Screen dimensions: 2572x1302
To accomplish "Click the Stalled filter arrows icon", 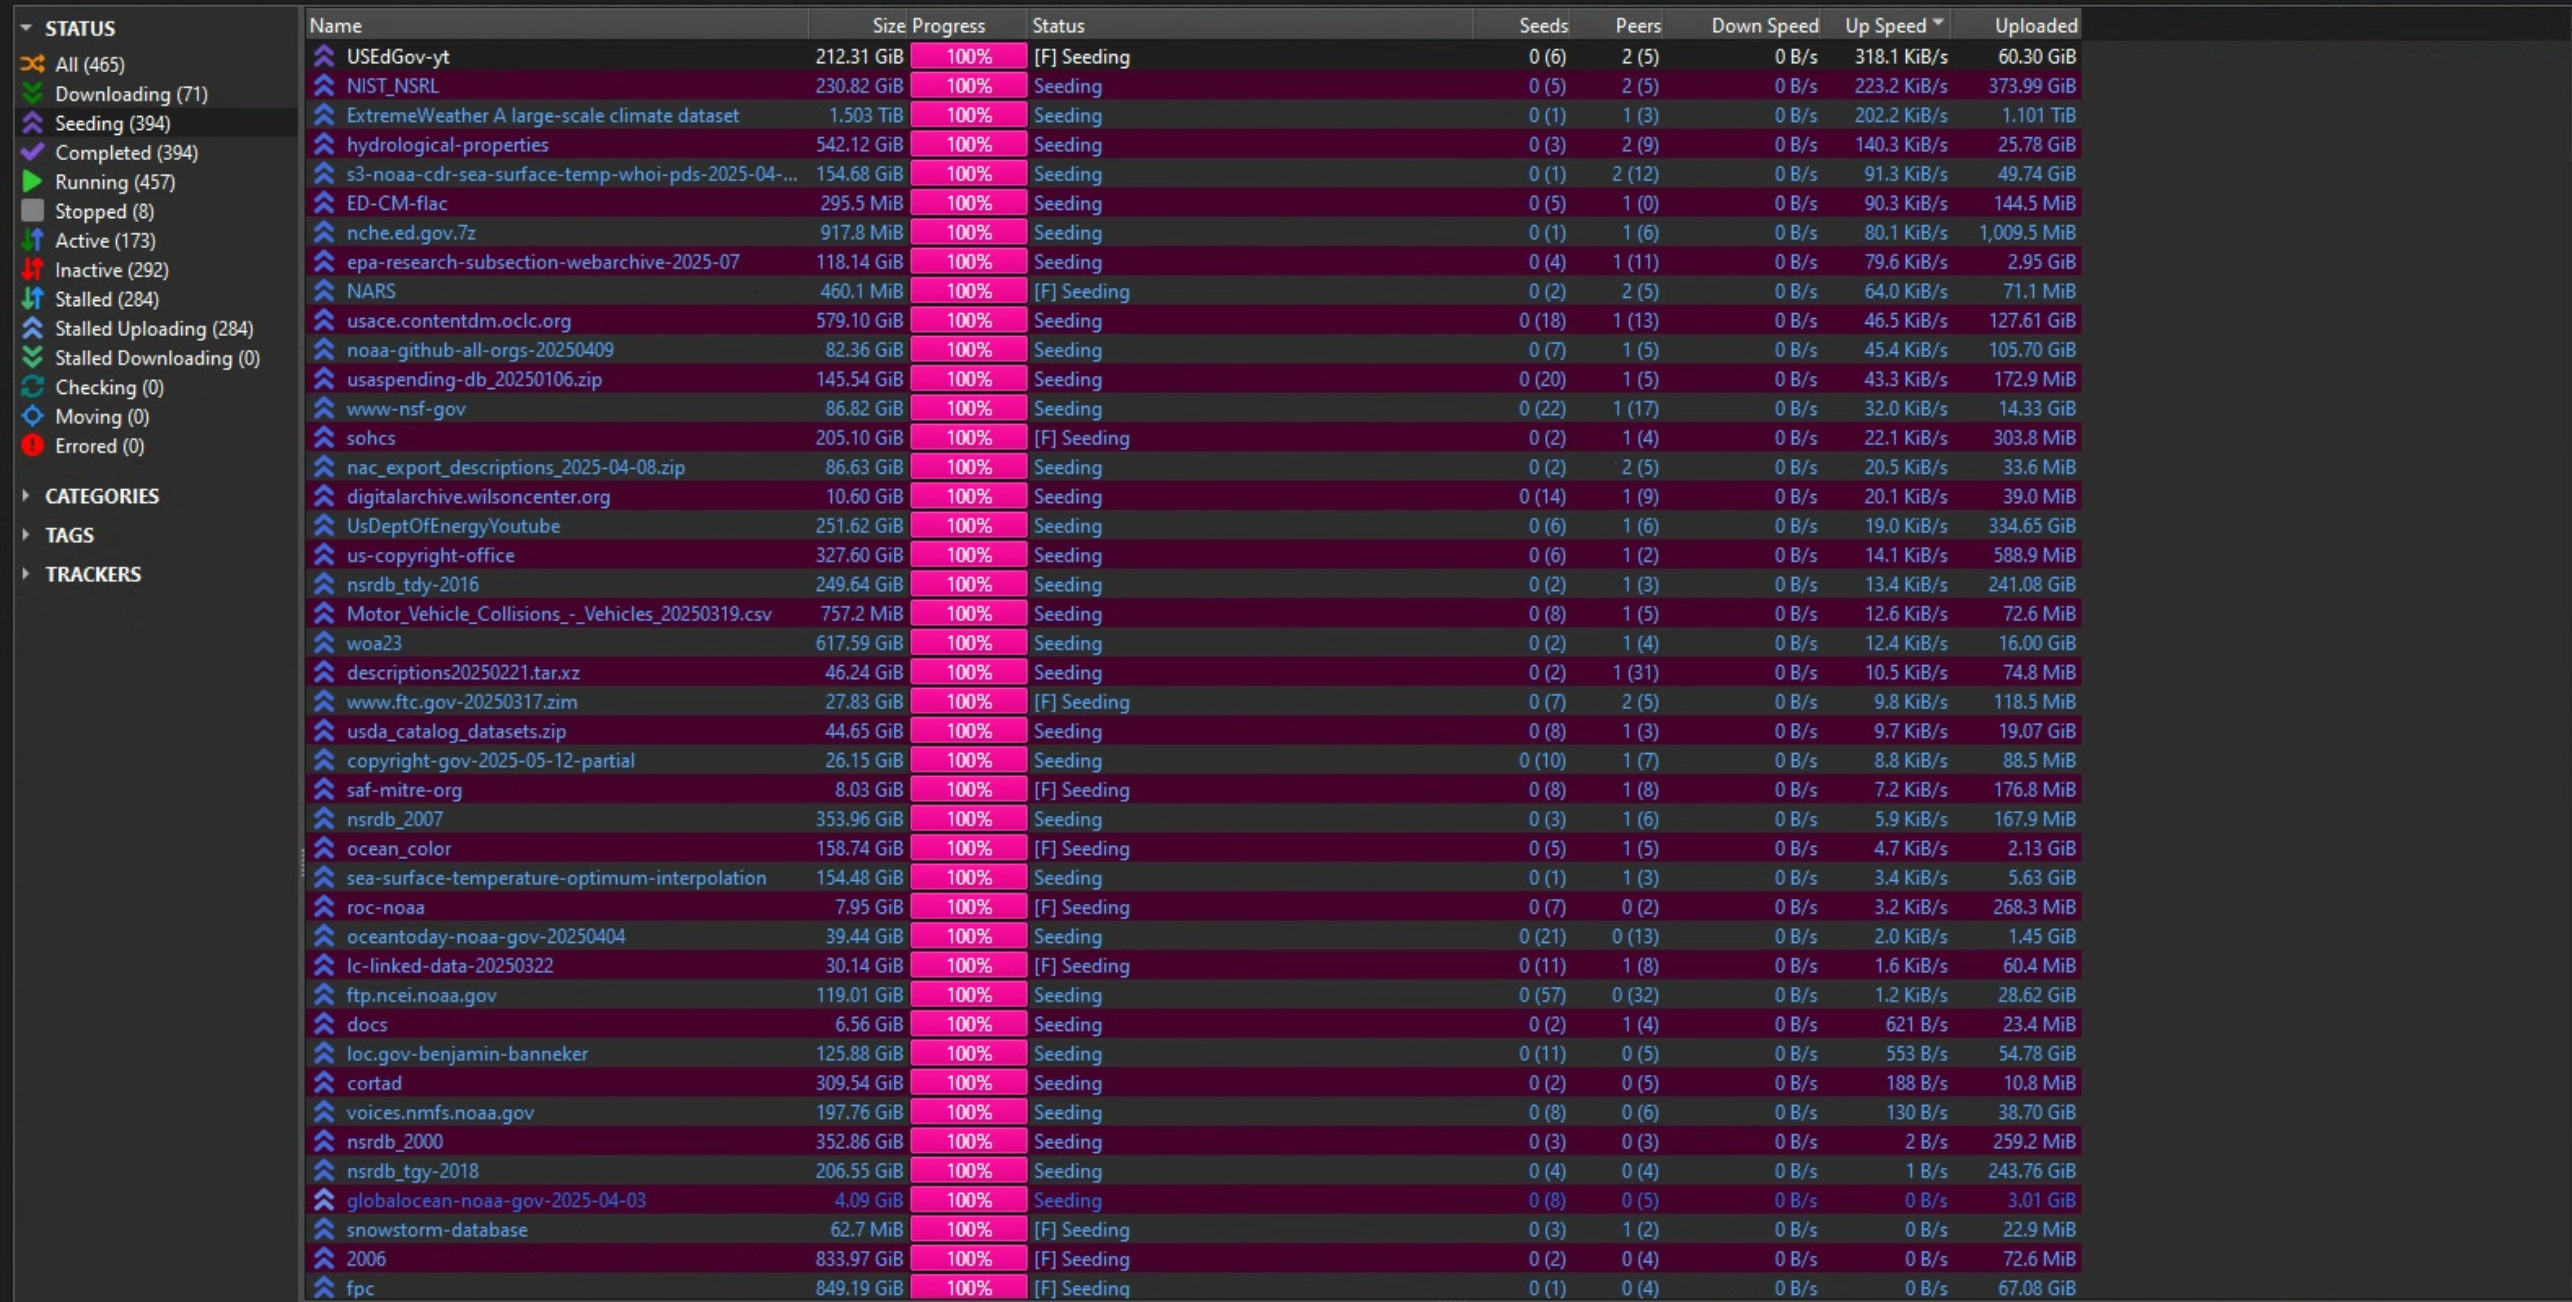I will (x=32, y=299).
